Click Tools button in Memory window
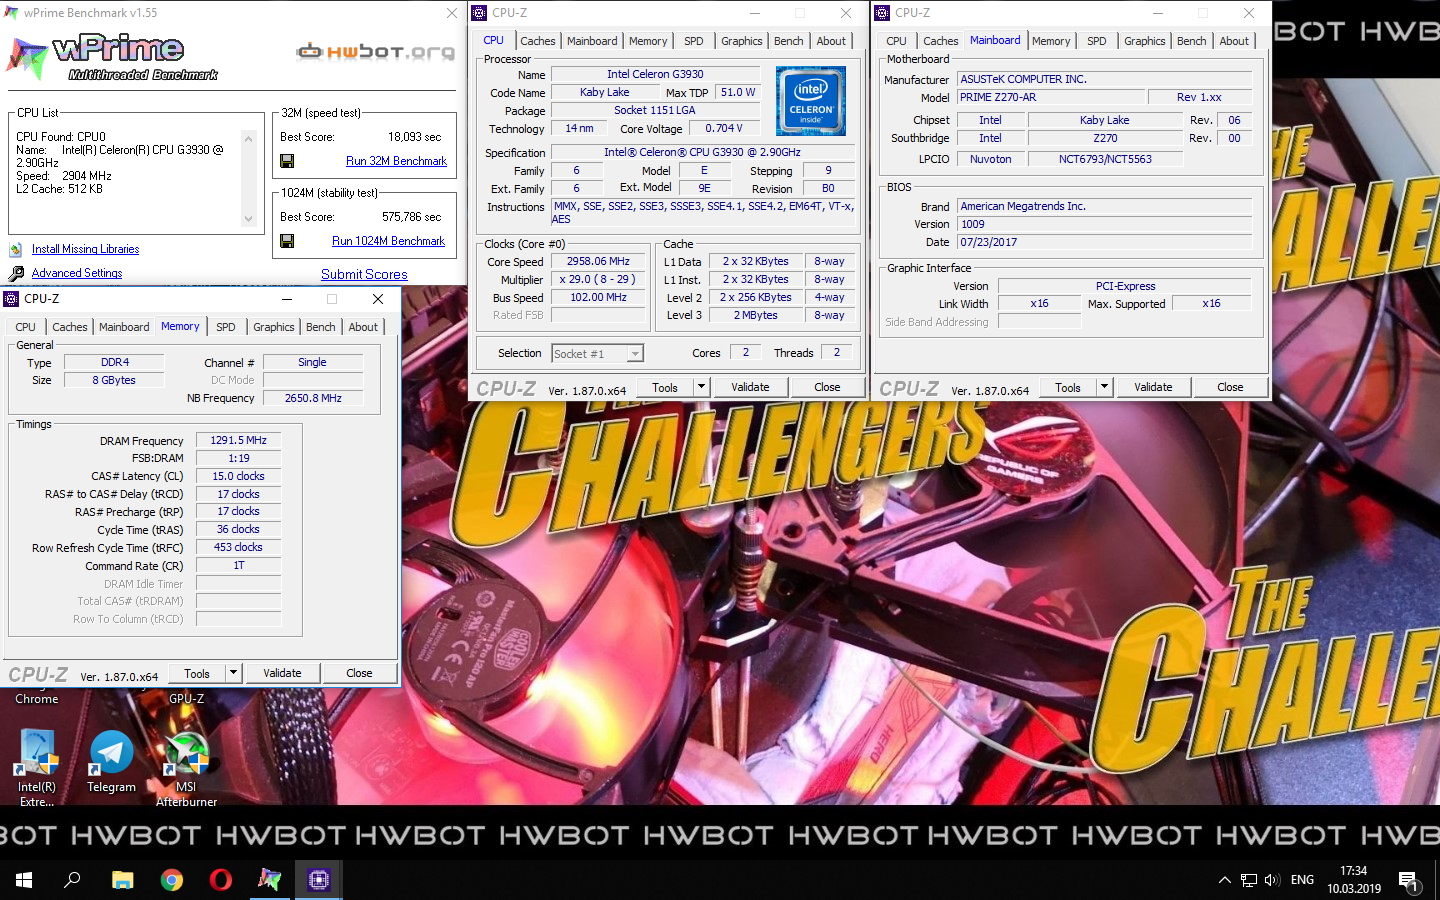This screenshot has width=1440, height=900. [x=197, y=673]
